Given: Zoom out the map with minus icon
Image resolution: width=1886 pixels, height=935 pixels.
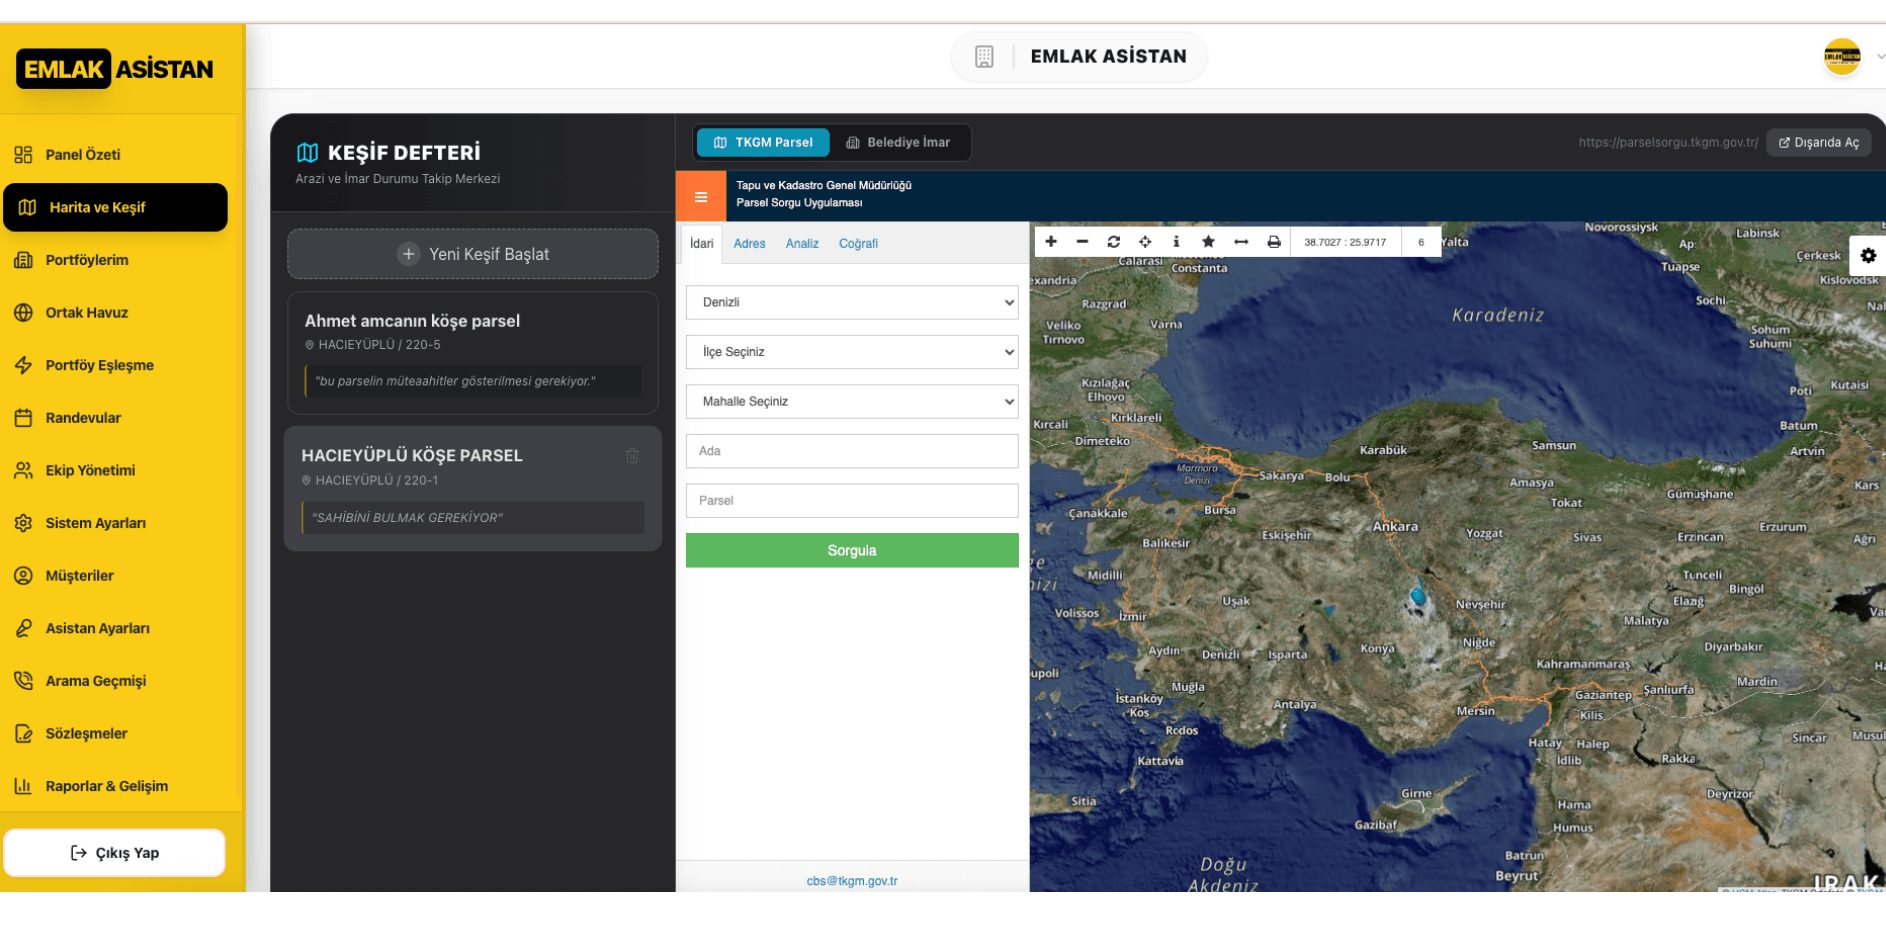Looking at the screenshot, I should point(1082,242).
